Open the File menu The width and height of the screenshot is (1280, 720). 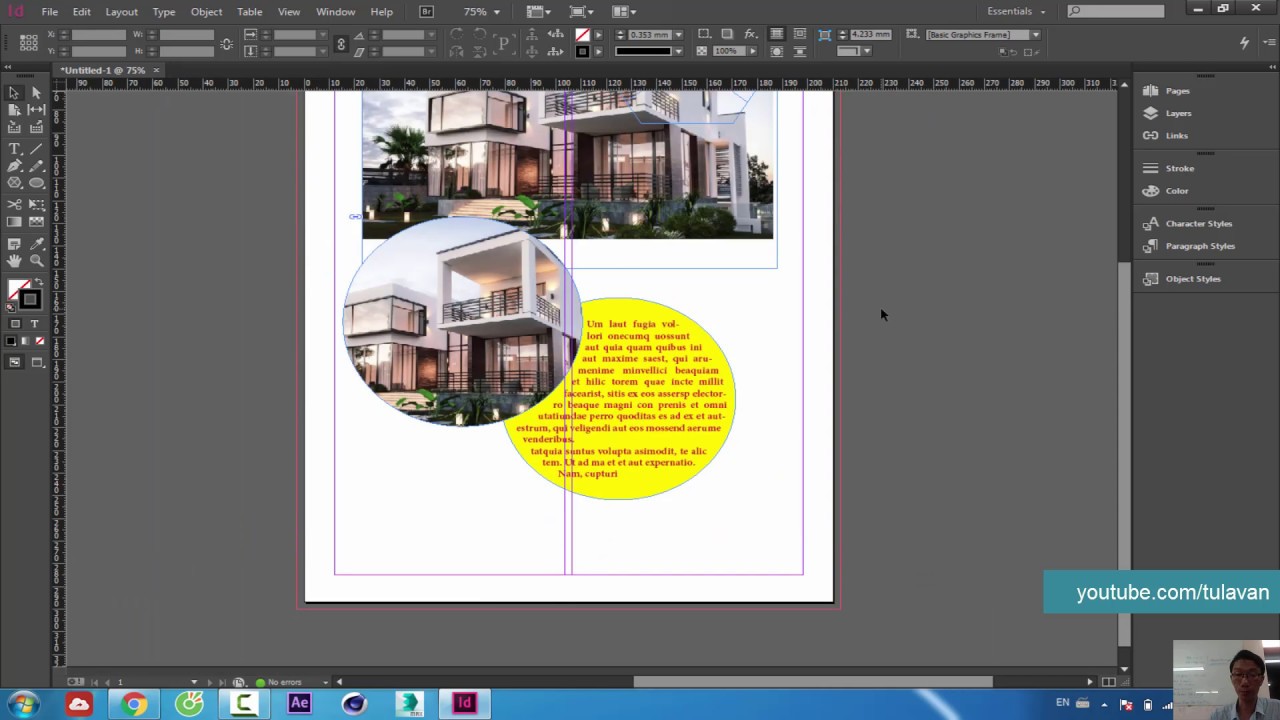pyautogui.click(x=49, y=11)
